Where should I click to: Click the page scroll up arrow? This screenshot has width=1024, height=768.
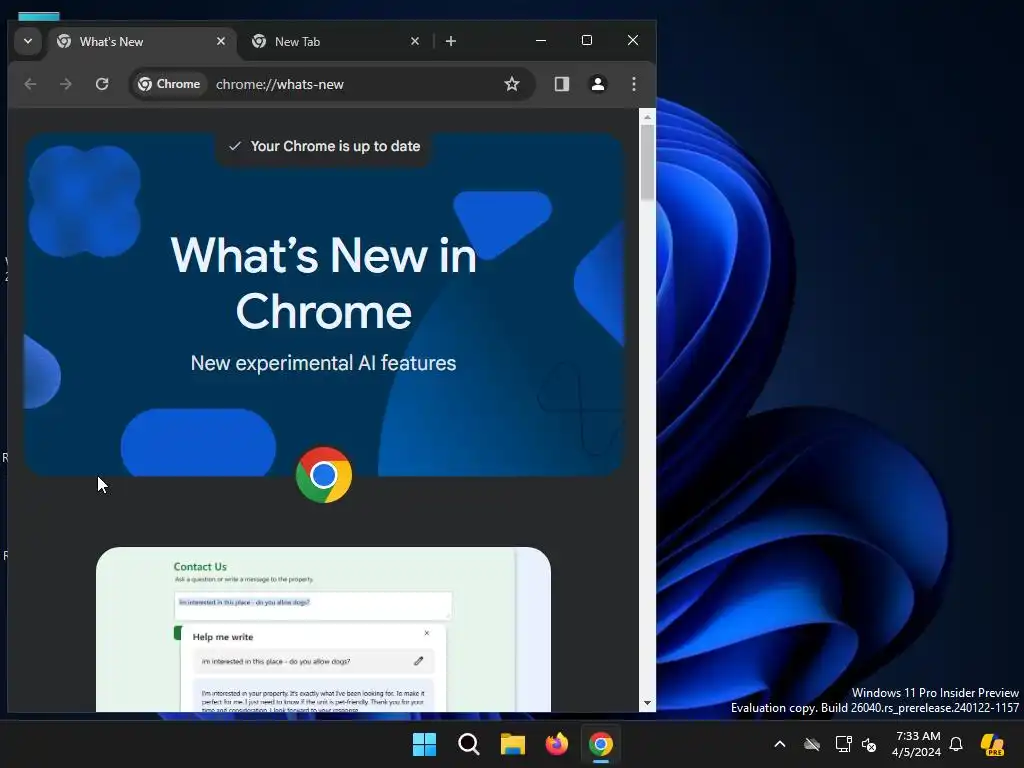click(647, 118)
